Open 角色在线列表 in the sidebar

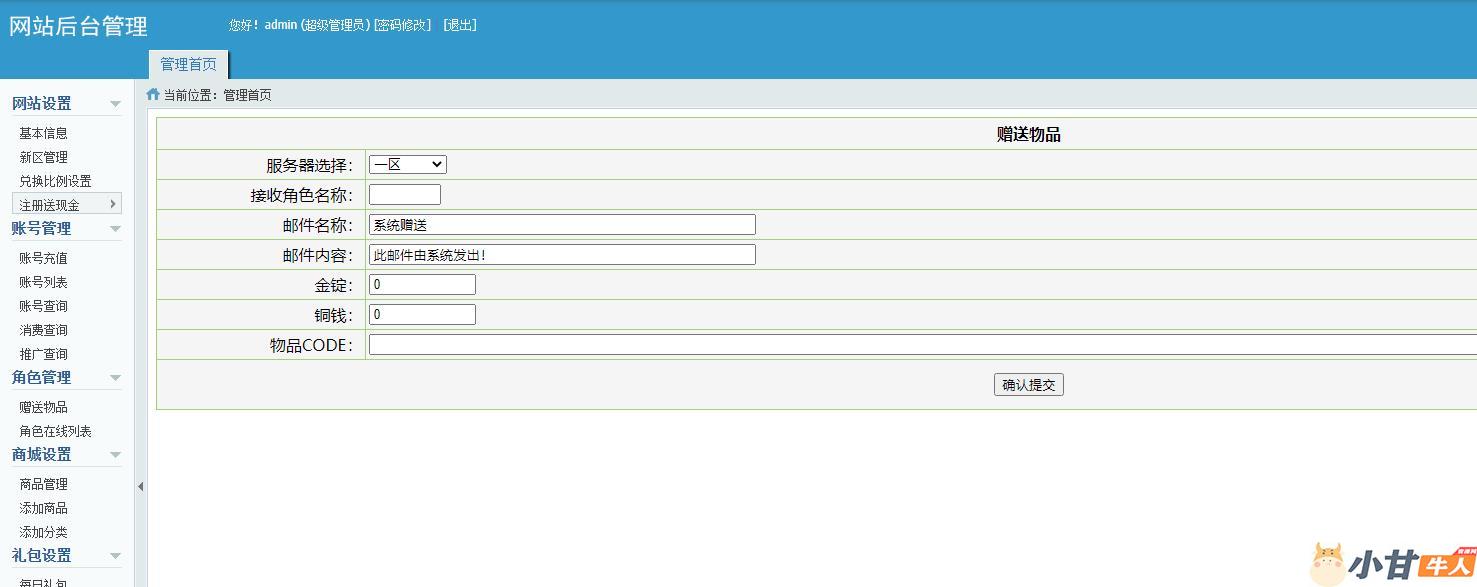(x=55, y=431)
